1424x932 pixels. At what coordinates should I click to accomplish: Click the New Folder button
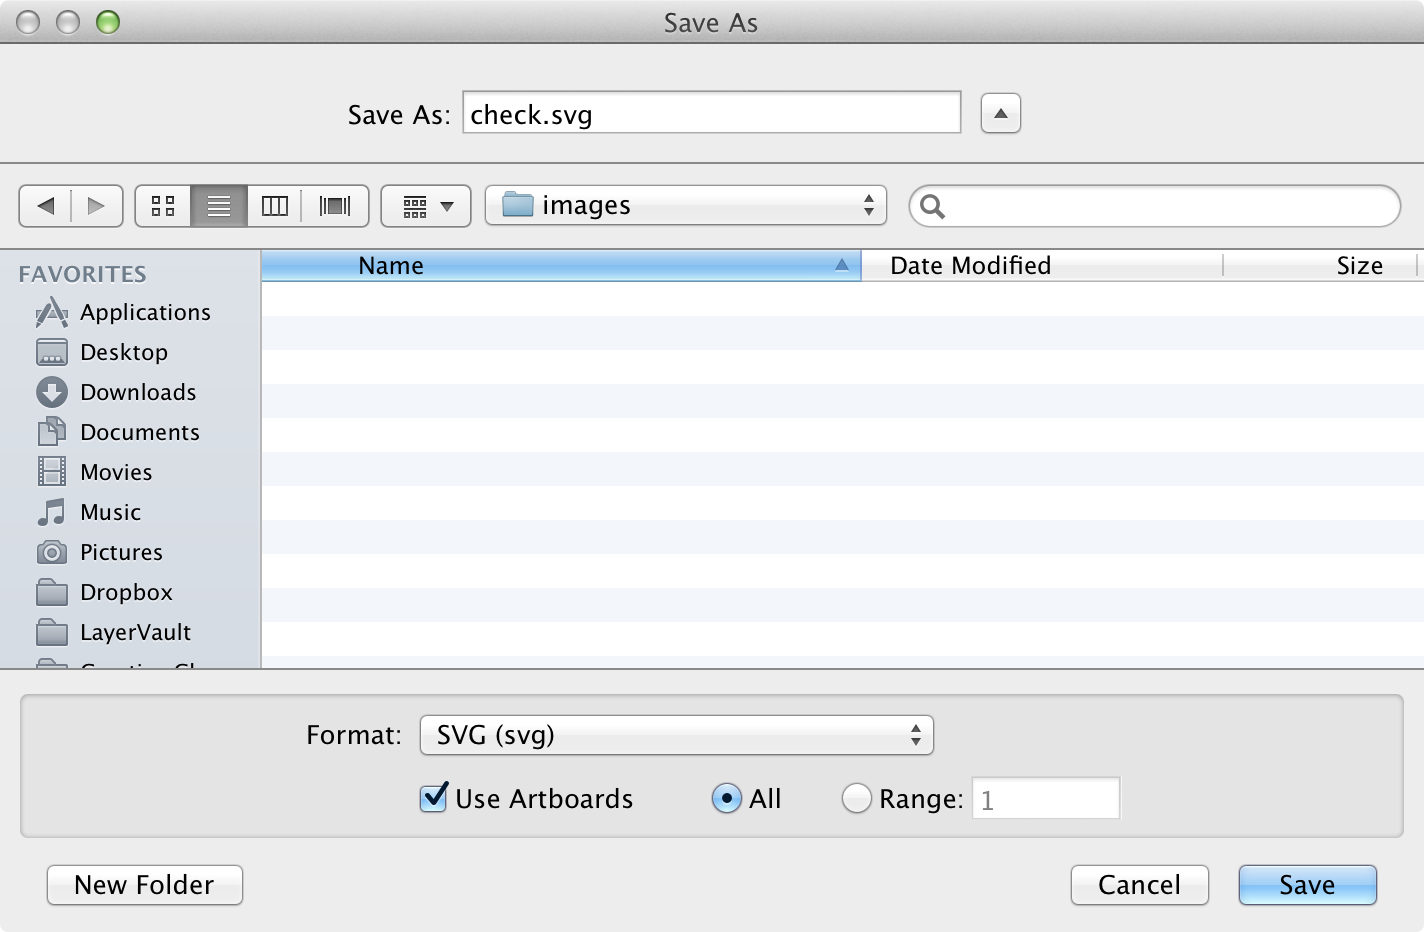(145, 885)
